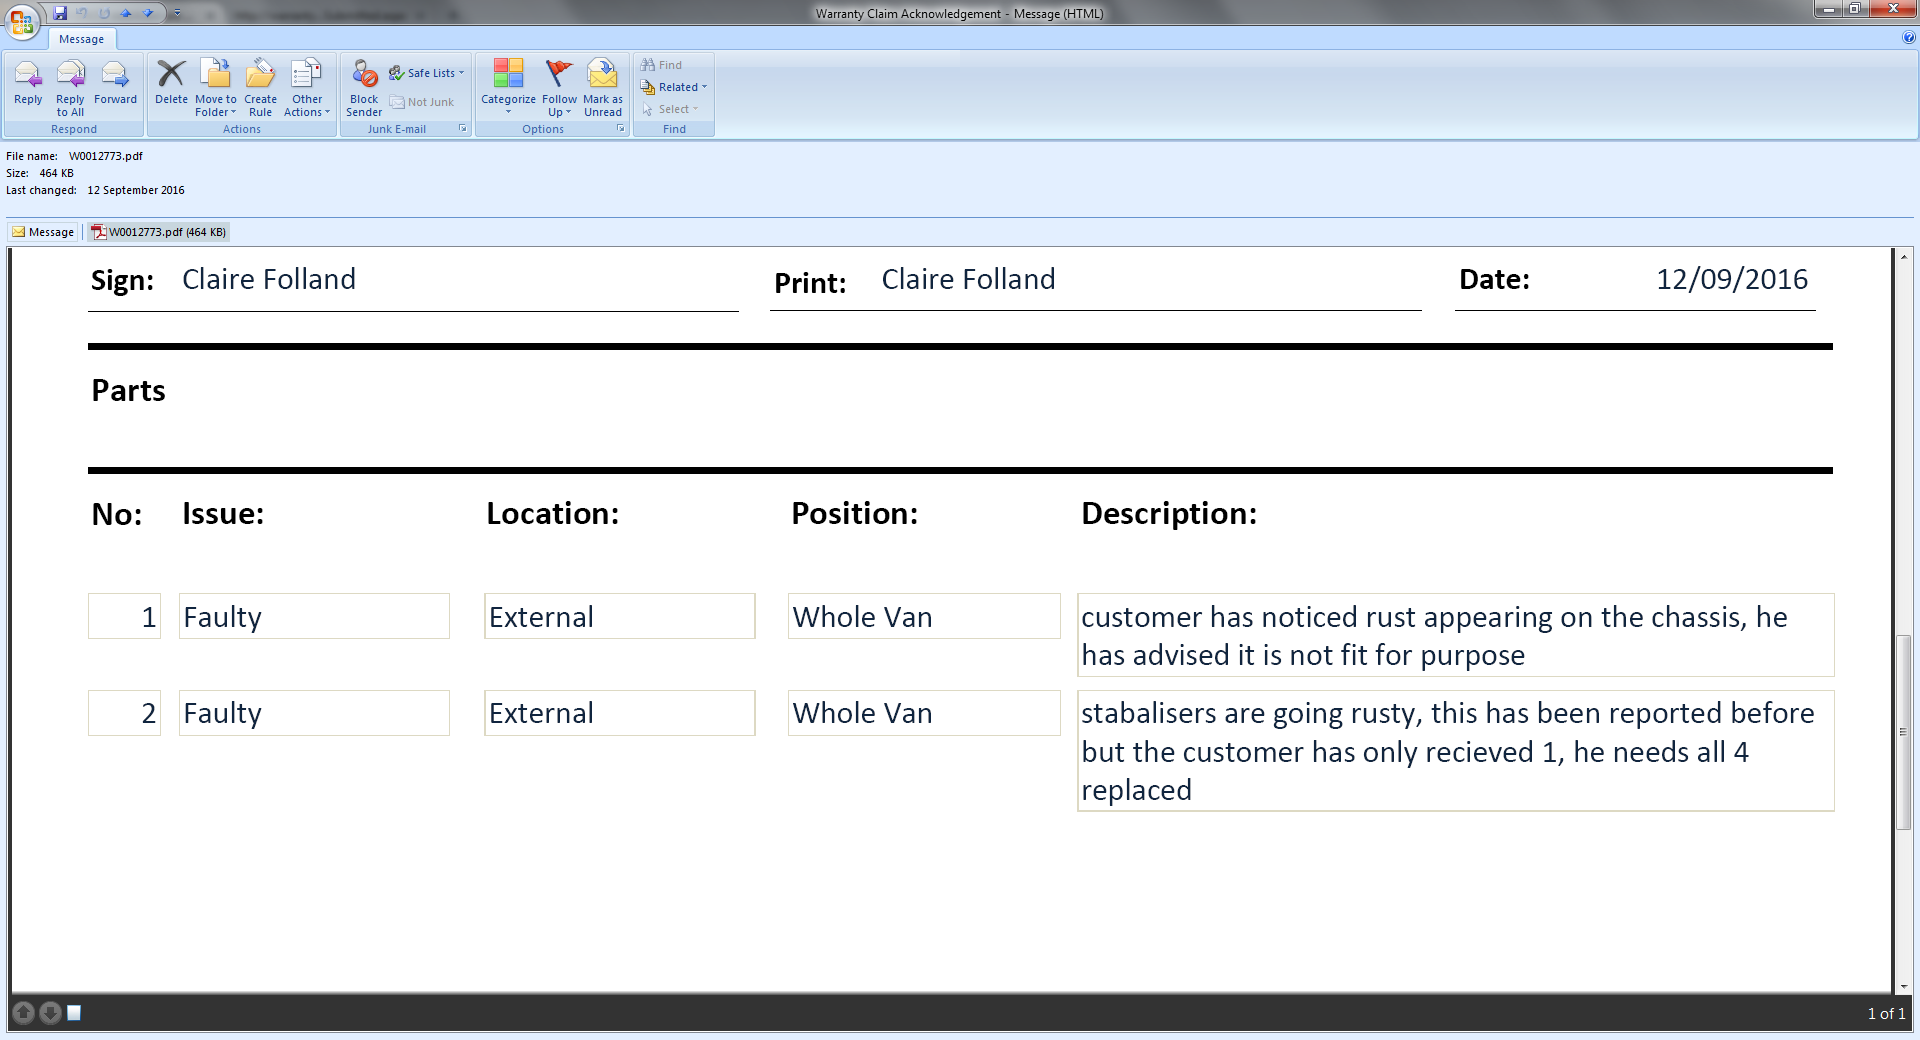1920x1040 pixels.
Task: Click the Reply button
Action: click(28, 84)
